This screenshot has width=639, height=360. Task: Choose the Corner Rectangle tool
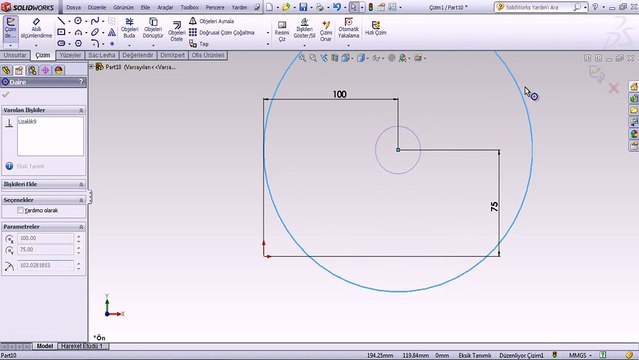click(61, 32)
